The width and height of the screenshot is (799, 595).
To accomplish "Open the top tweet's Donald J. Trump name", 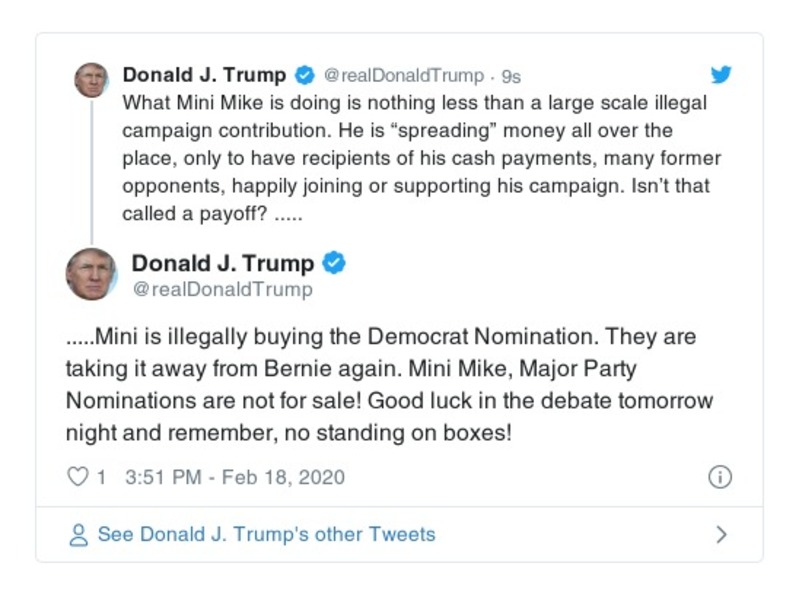I will [x=204, y=75].
